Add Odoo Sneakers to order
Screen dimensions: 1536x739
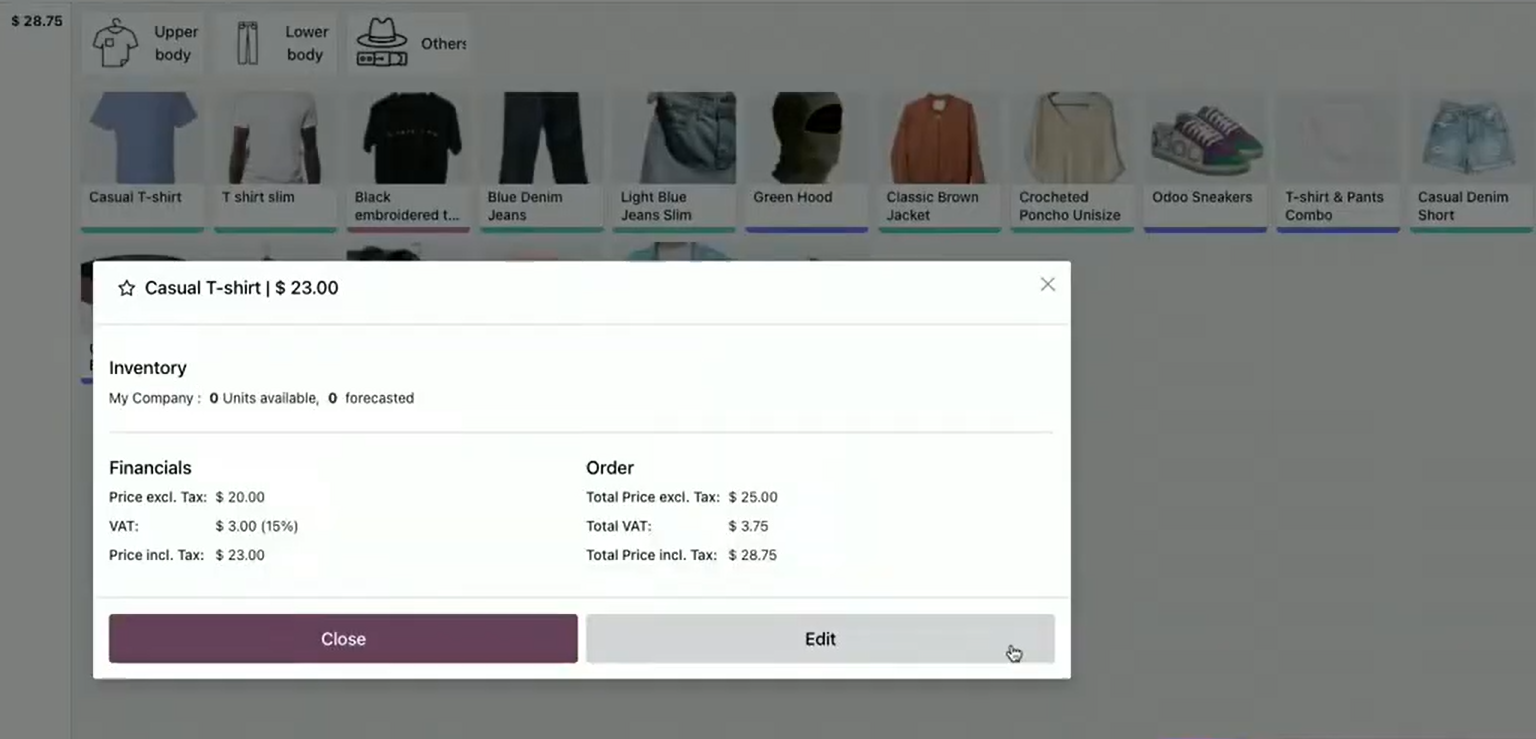tap(1206, 162)
